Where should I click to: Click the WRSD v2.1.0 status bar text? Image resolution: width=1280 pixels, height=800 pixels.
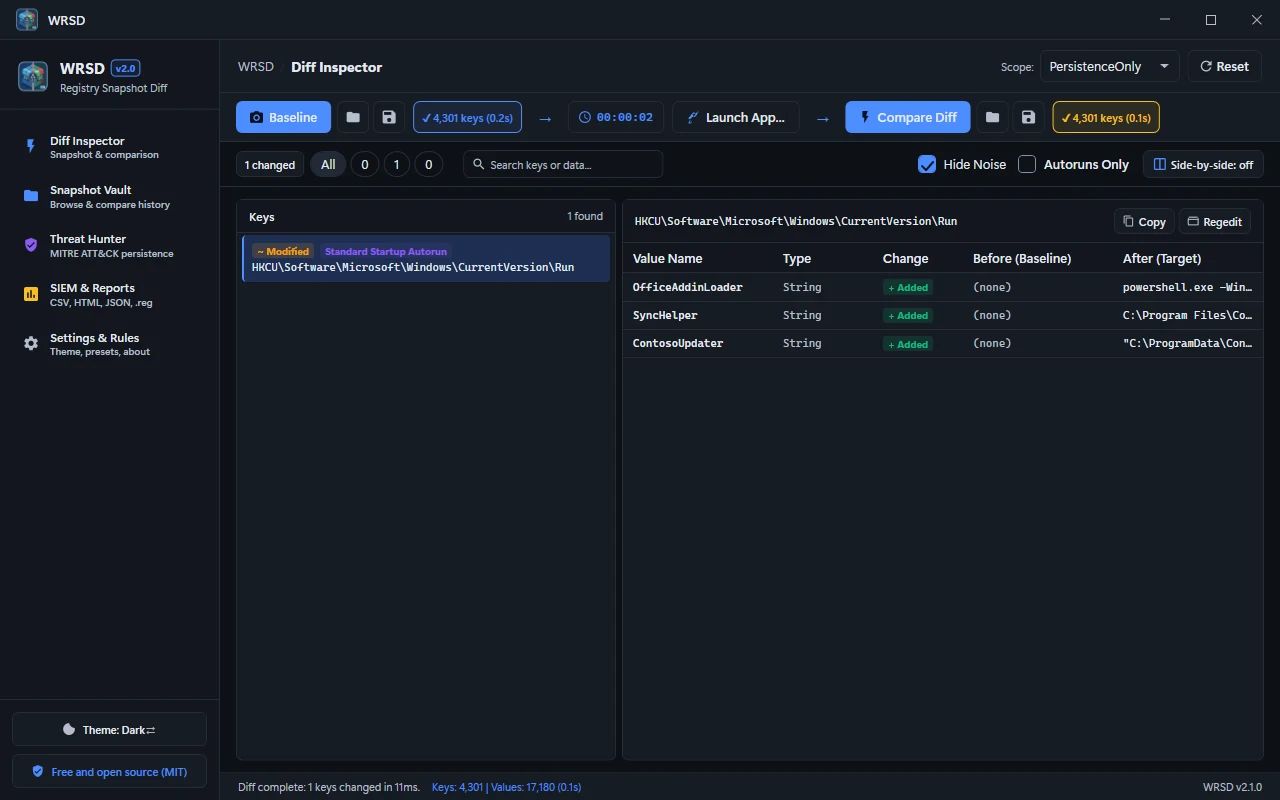[1232, 787]
